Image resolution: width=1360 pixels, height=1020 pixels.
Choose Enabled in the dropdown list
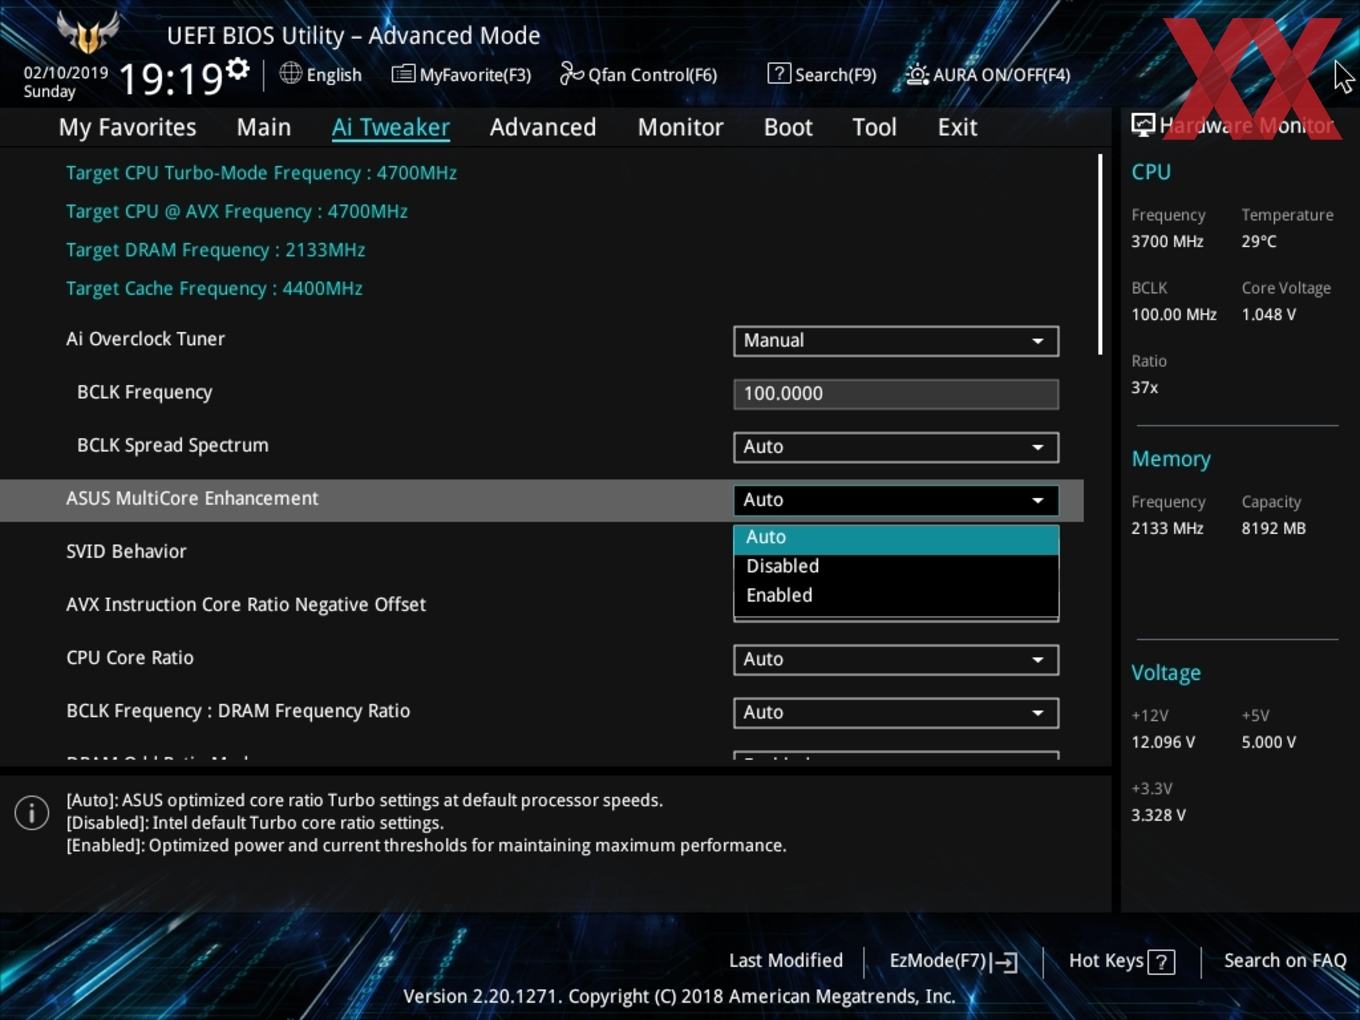click(x=896, y=595)
